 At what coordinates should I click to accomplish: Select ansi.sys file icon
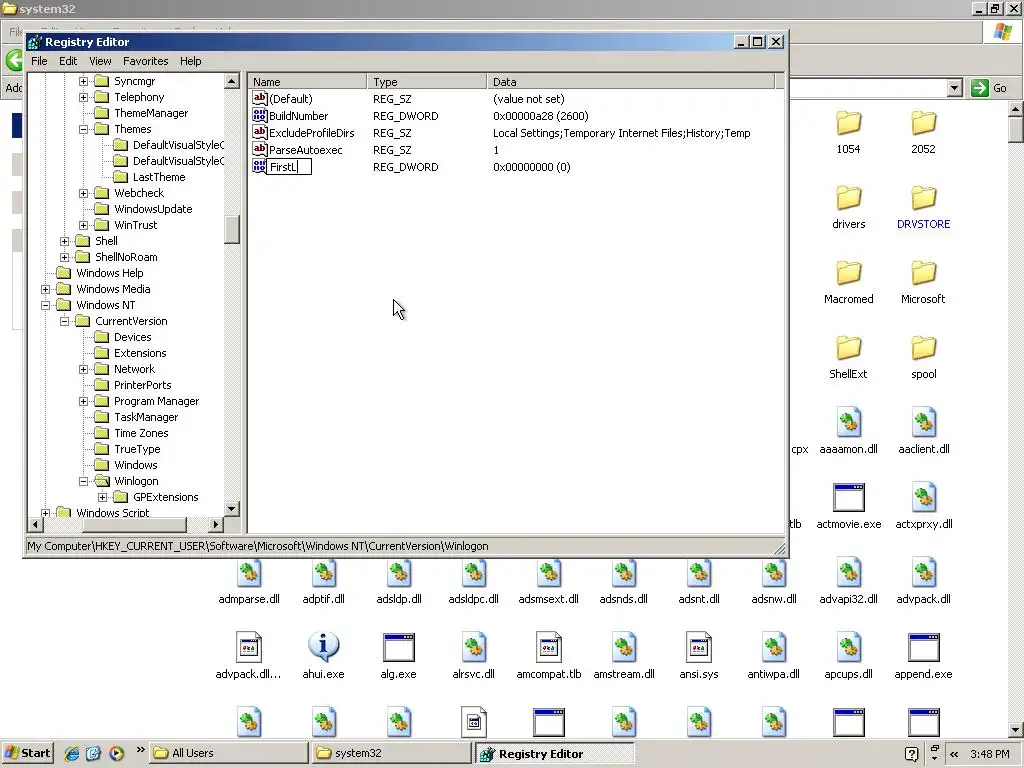click(x=699, y=647)
